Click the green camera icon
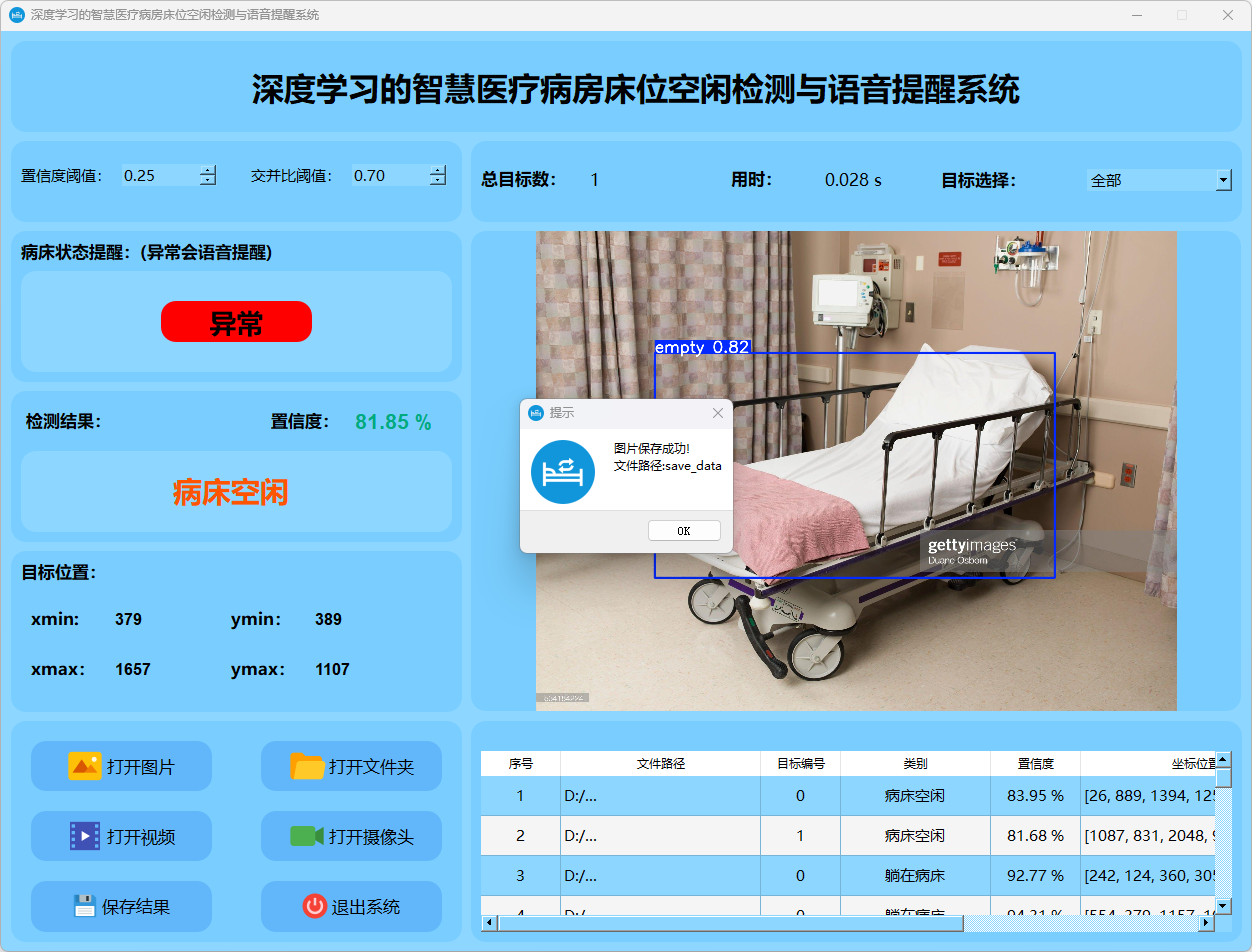The height and width of the screenshot is (952, 1252). (x=307, y=836)
